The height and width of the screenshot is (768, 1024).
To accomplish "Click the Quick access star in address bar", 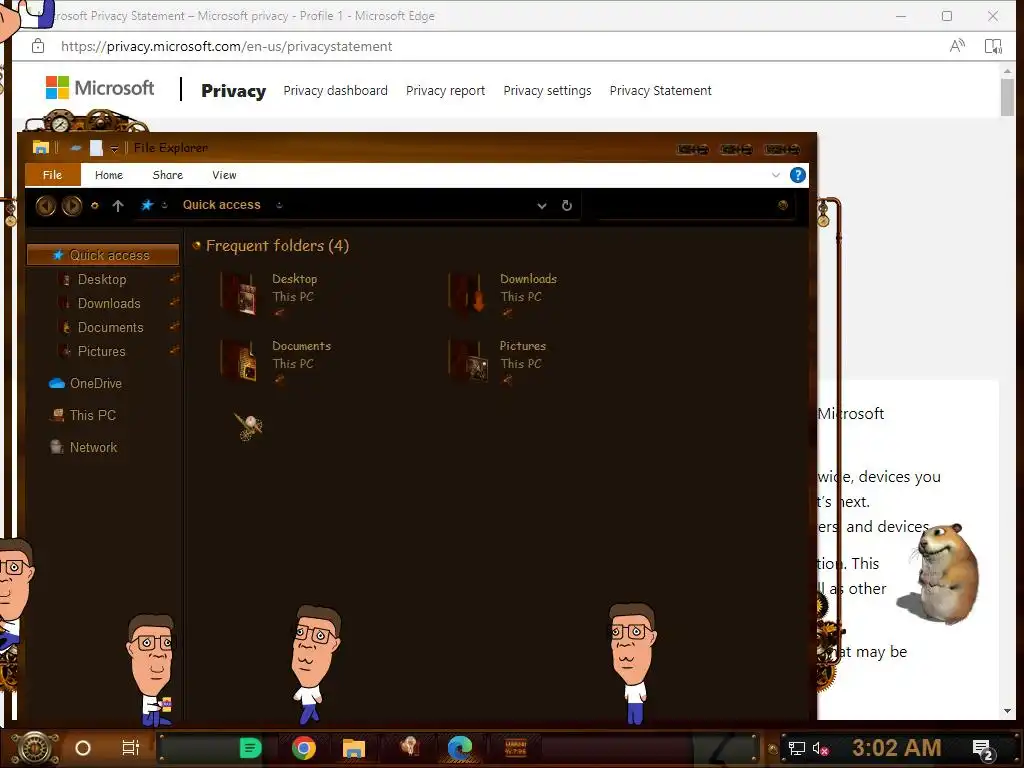I will (x=147, y=205).
